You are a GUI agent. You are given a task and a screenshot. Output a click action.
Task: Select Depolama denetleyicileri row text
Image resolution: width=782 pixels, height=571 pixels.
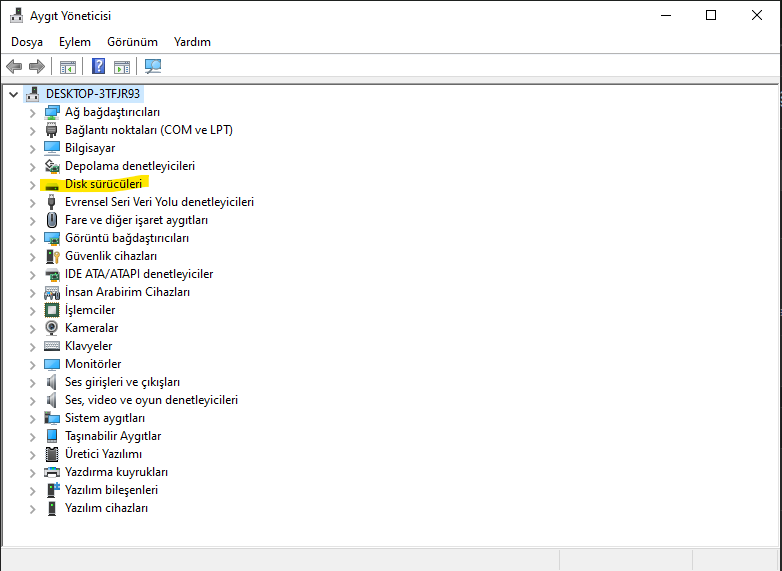[130, 166]
